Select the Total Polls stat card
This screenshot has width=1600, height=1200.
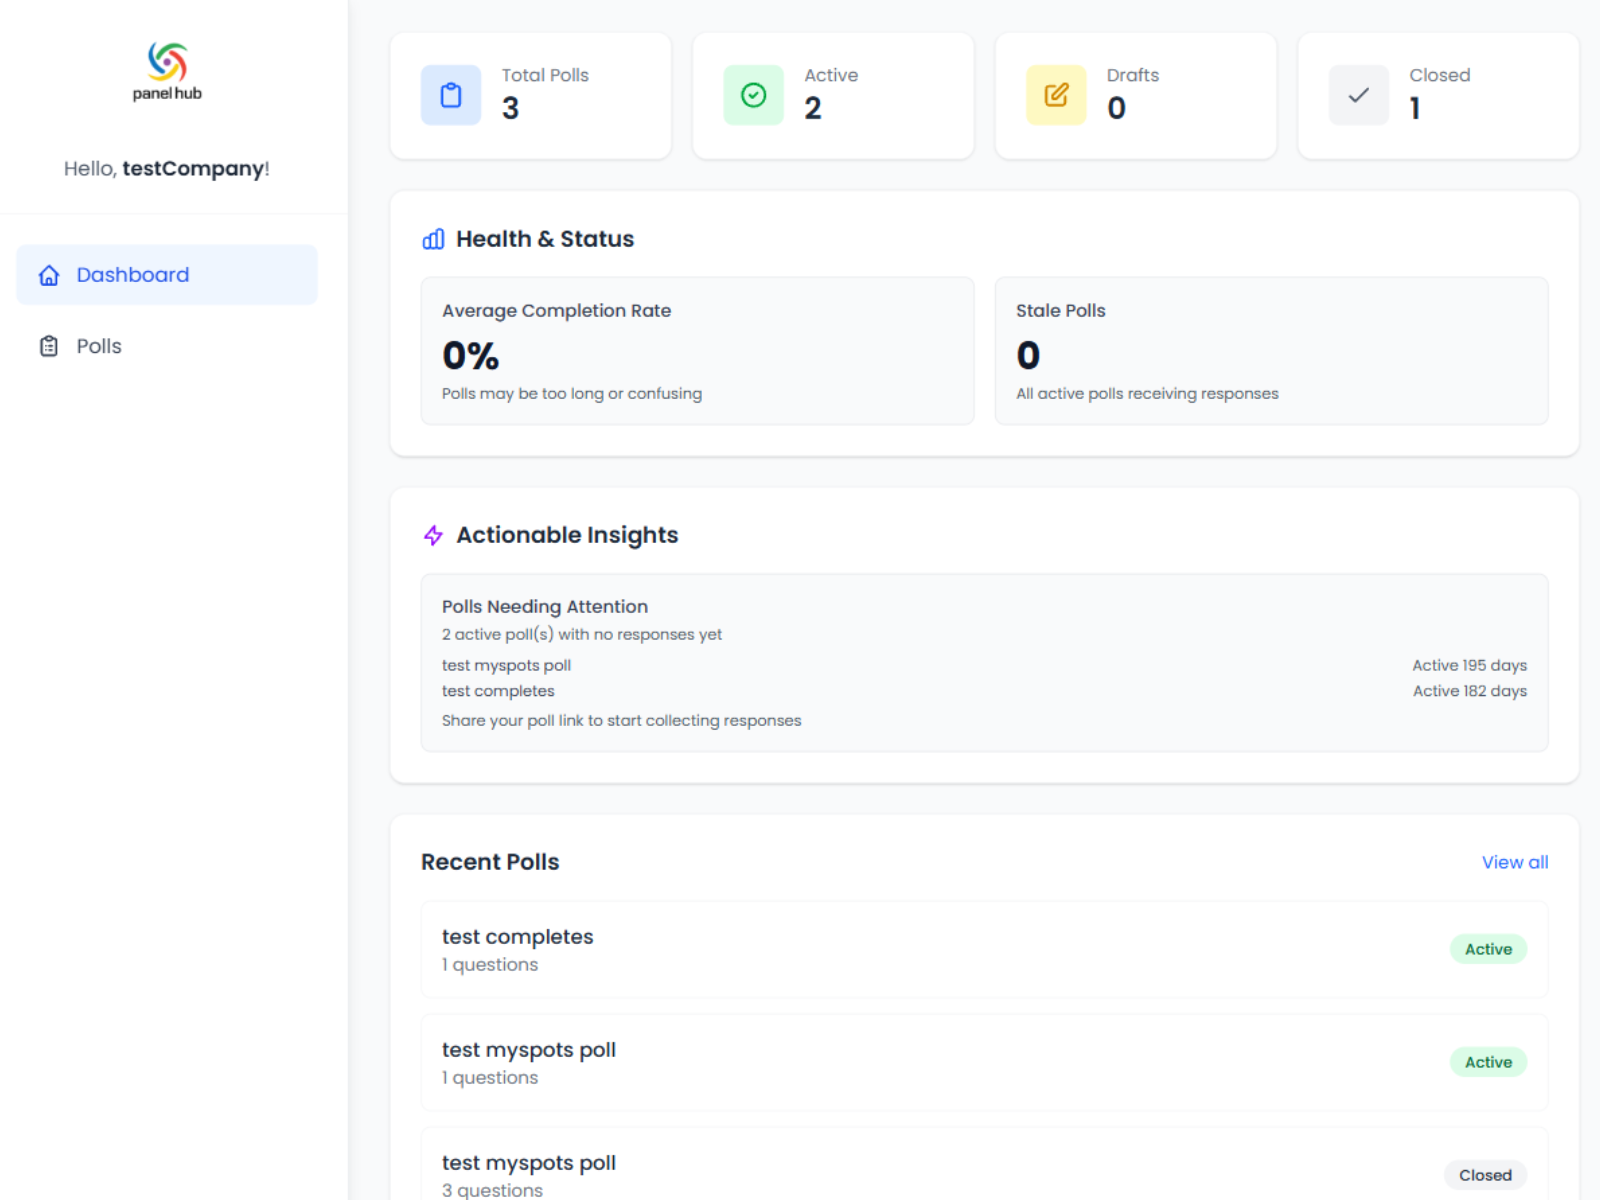click(530, 95)
